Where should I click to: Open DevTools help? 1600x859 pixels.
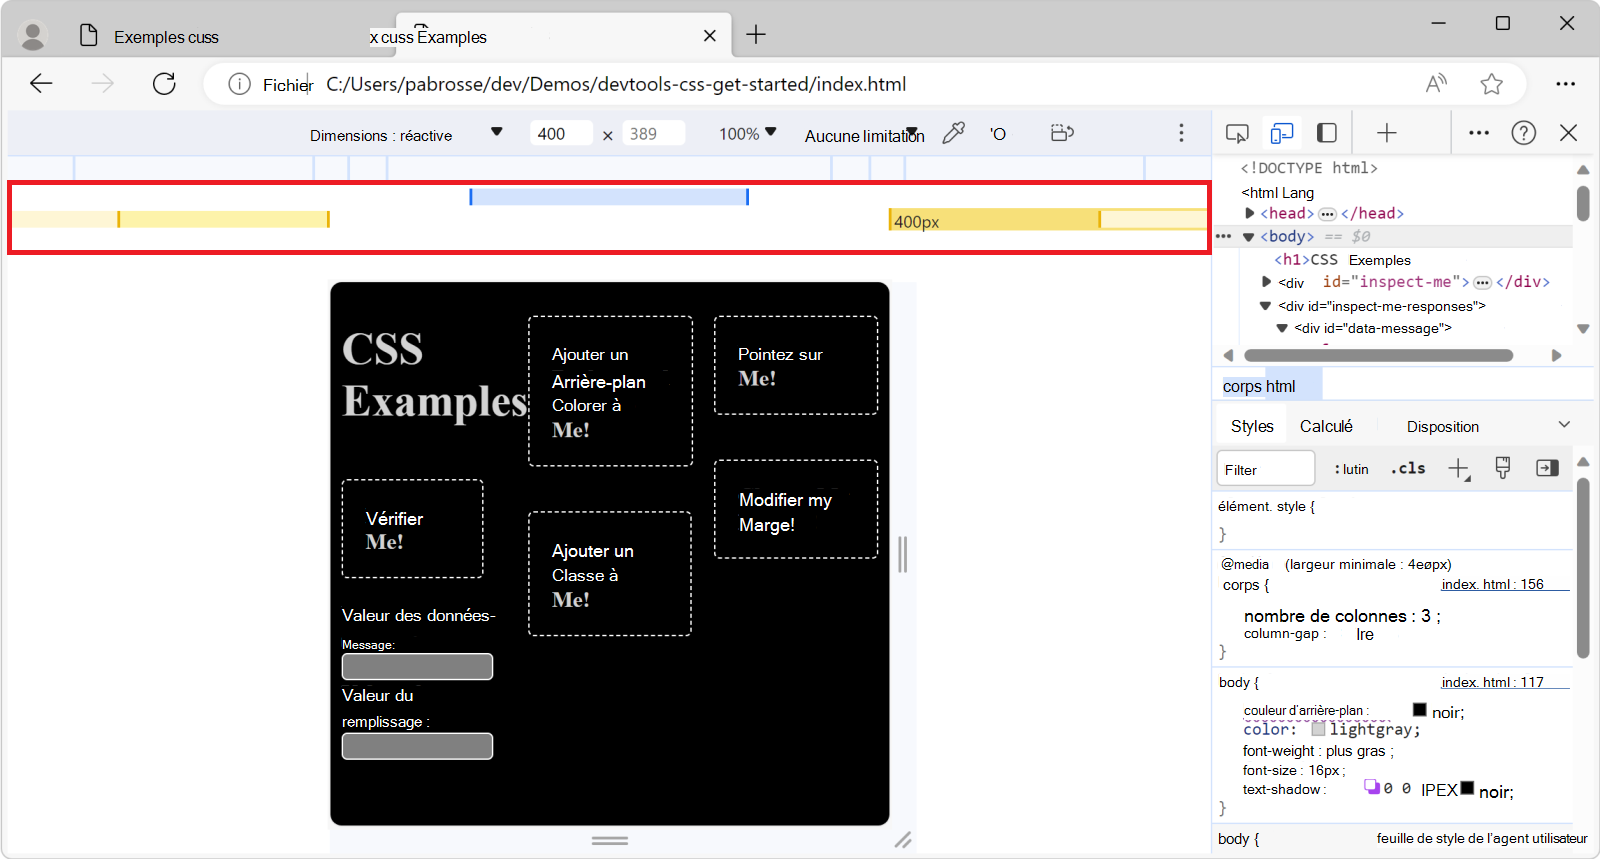pyautogui.click(x=1524, y=133)
